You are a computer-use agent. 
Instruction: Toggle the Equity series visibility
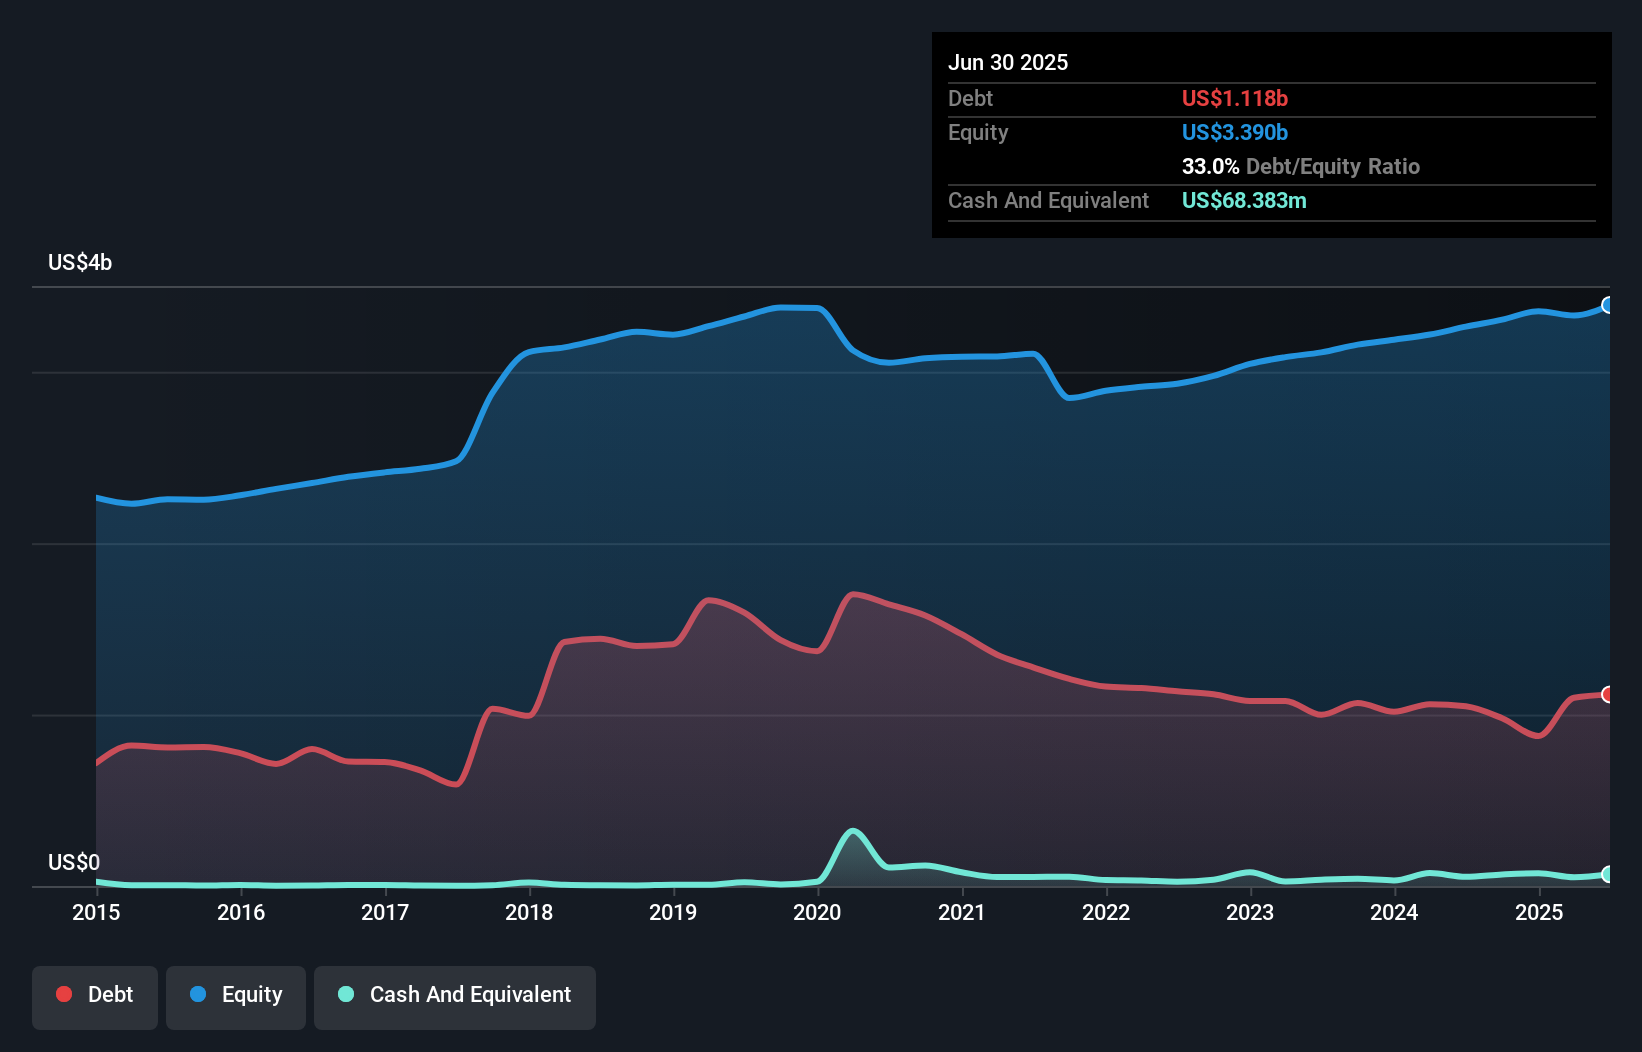pos(236,994)
